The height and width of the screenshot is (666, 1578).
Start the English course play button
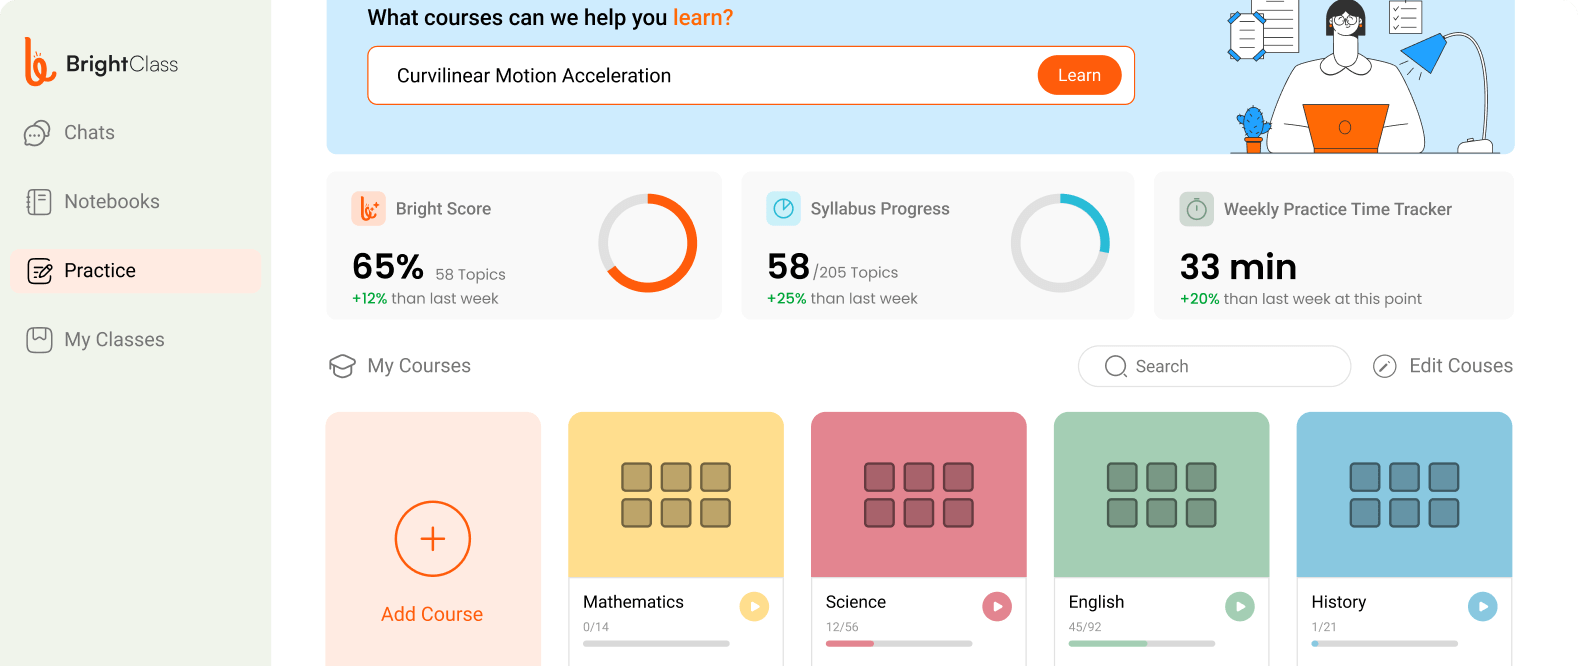[1240, 607]
